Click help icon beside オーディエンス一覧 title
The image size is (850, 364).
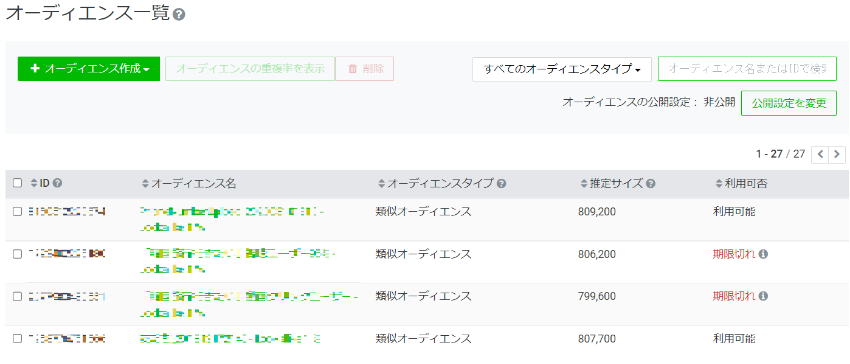(x=179, y=15)
